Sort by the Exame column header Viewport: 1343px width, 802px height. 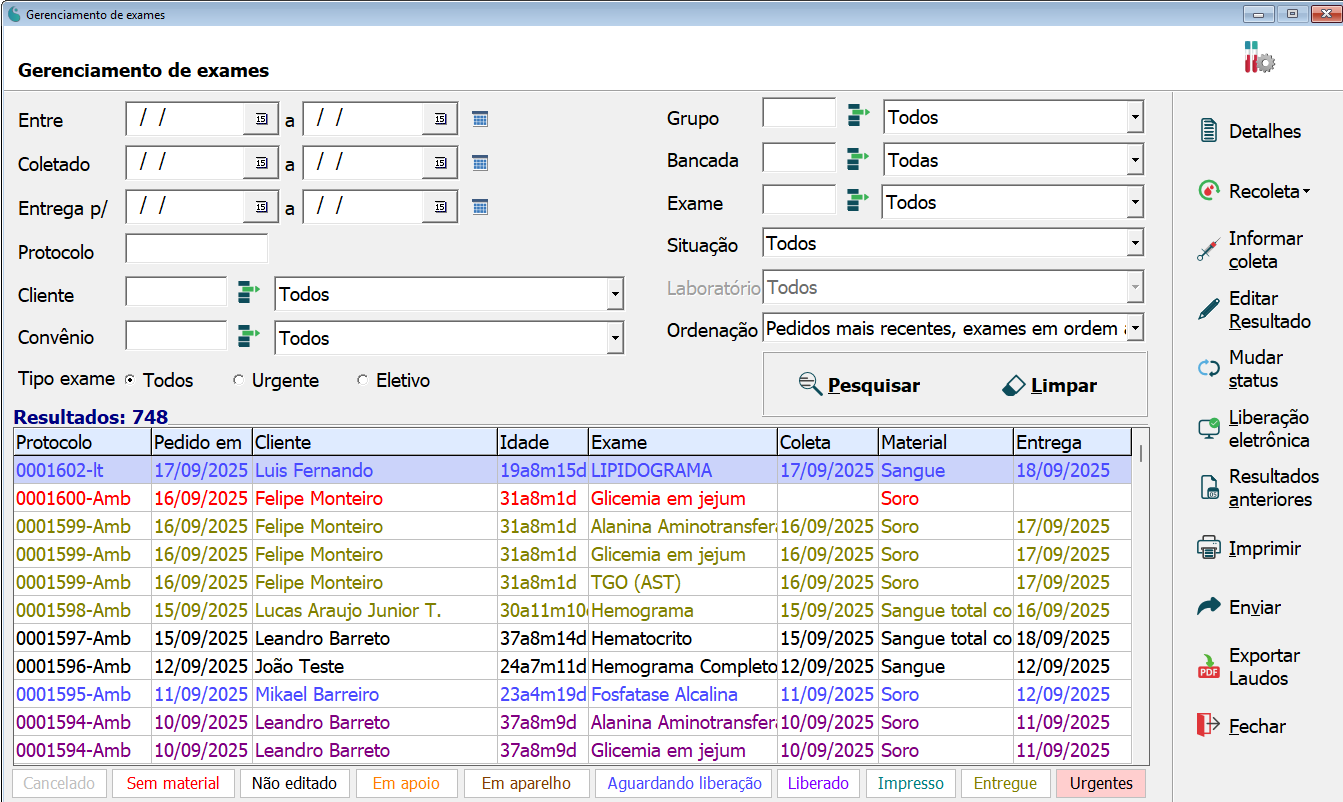[x=682, y=442]
